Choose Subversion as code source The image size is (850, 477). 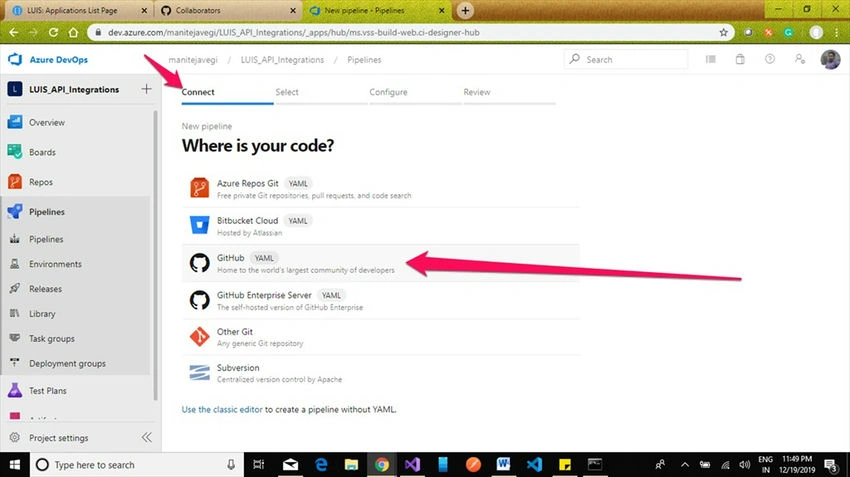coord(381,373)
